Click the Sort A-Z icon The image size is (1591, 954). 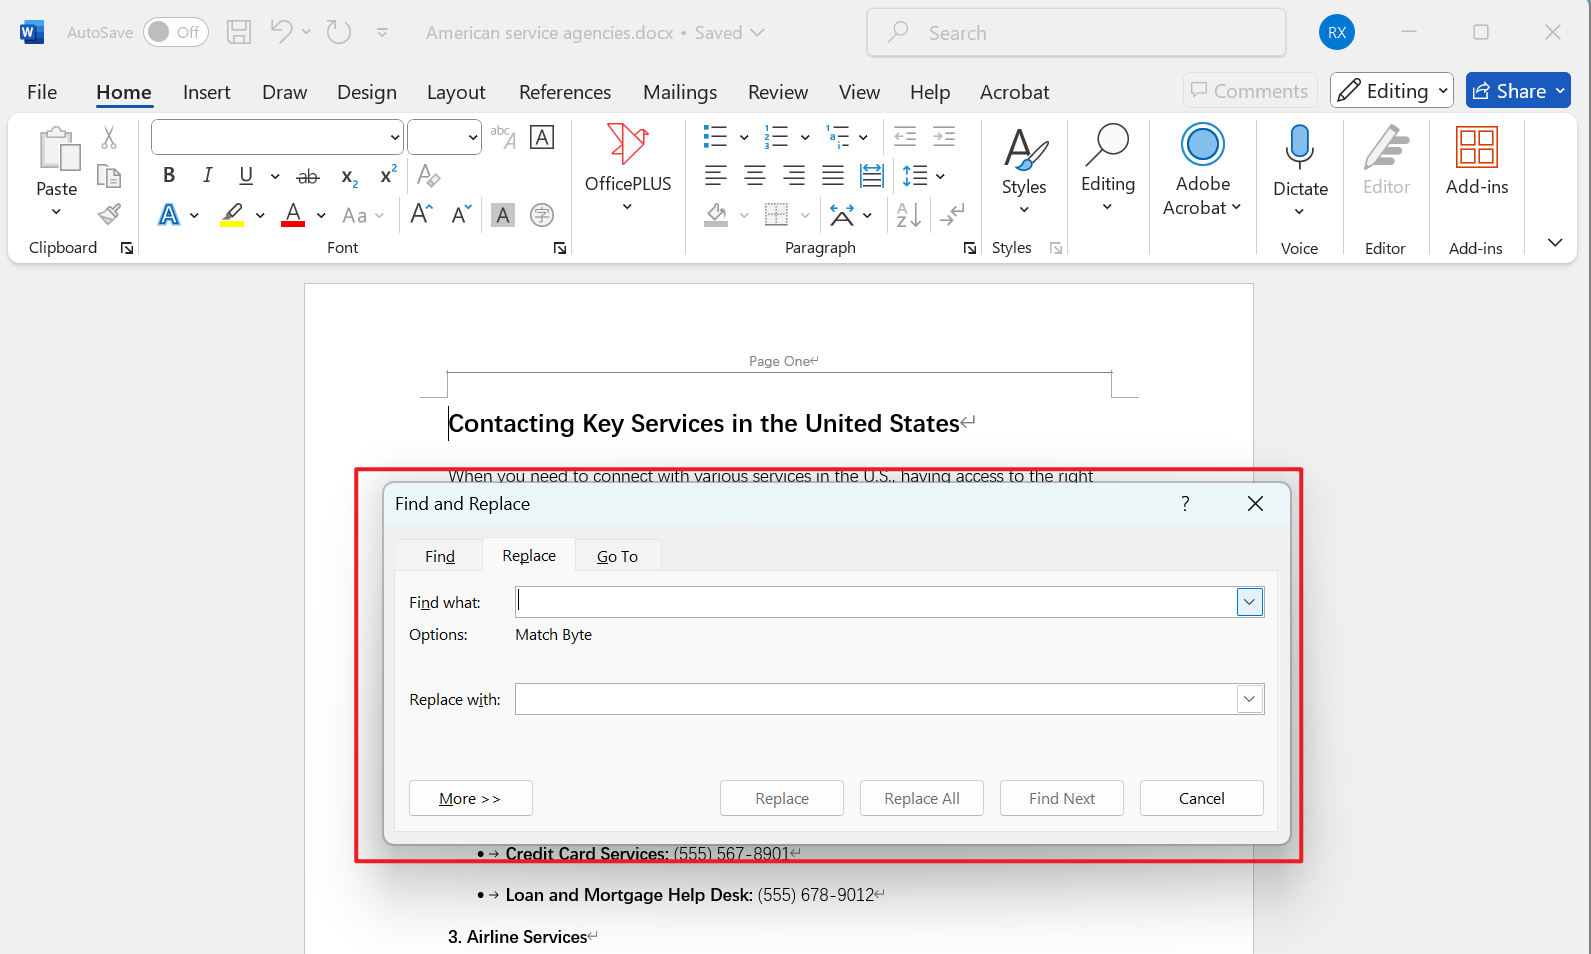[908, 215]
